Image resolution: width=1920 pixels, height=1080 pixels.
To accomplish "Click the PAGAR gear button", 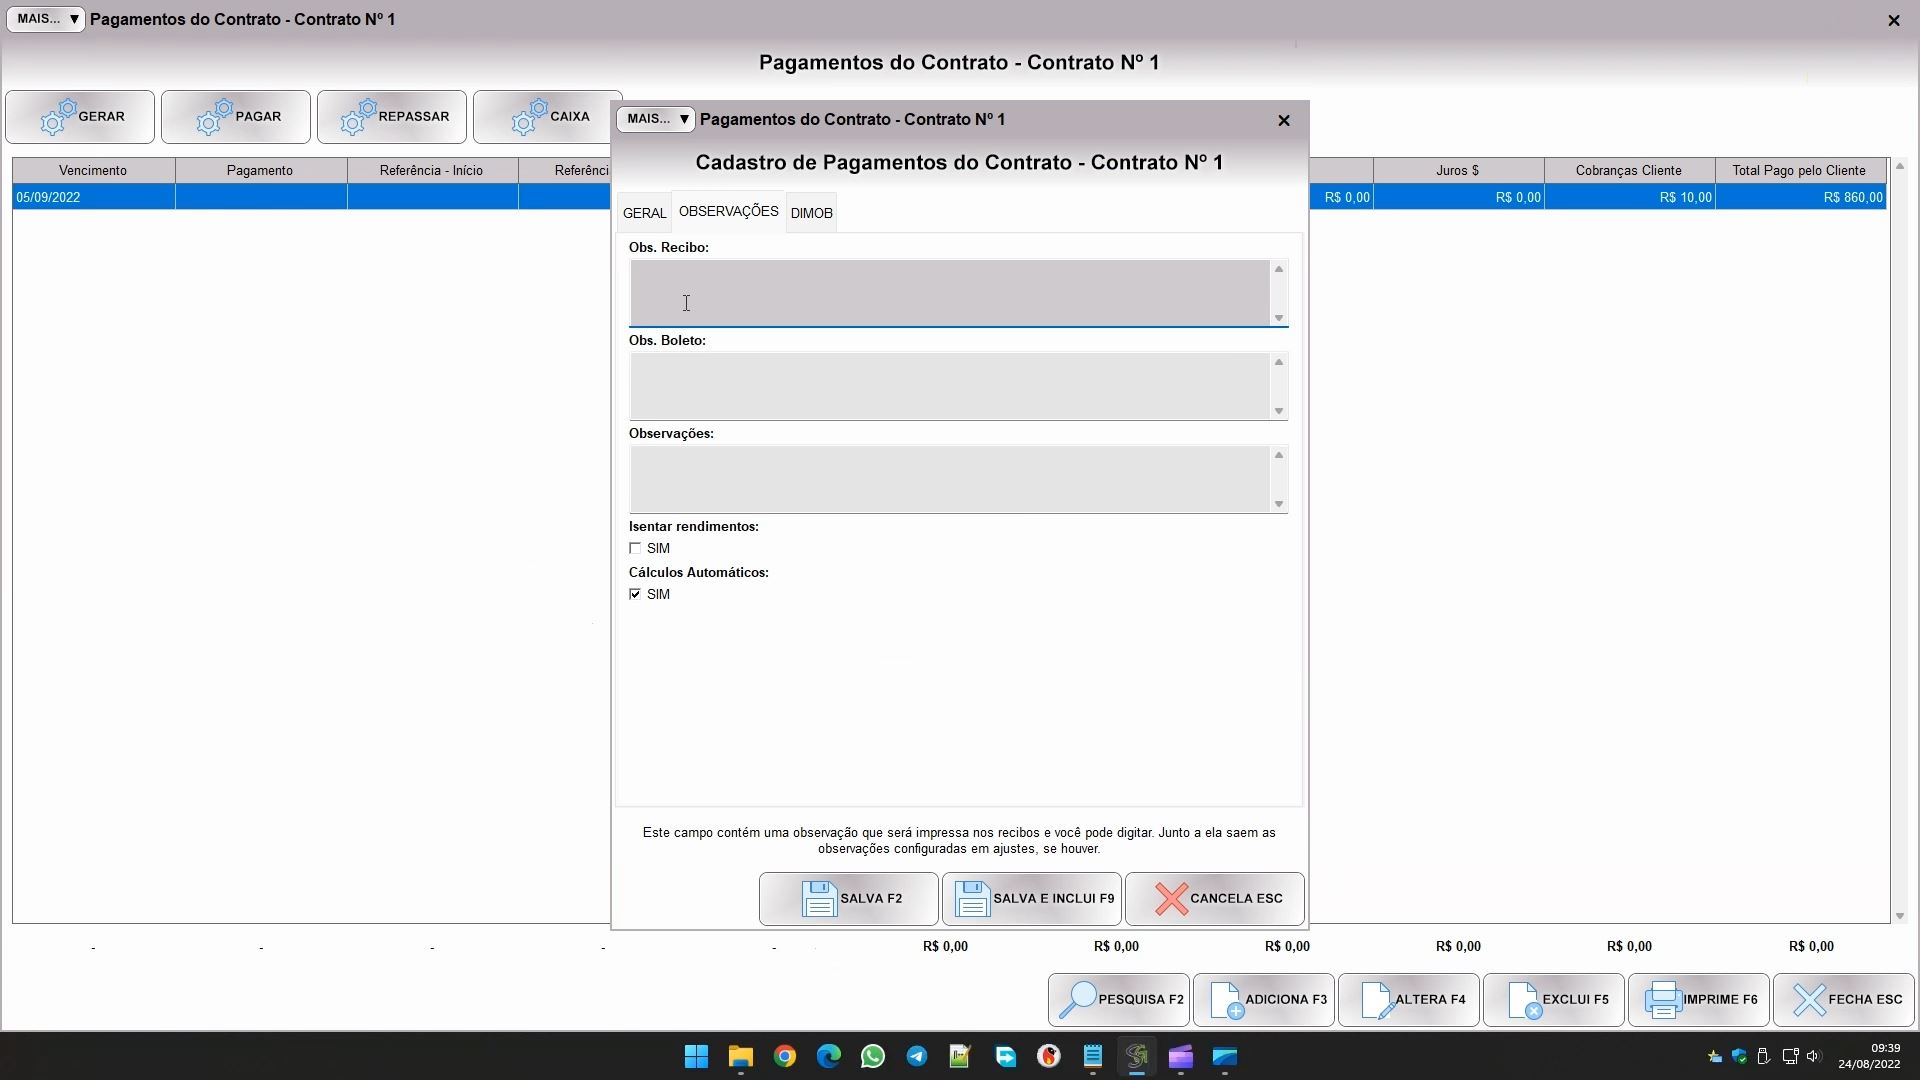I will tap(236, 117).
